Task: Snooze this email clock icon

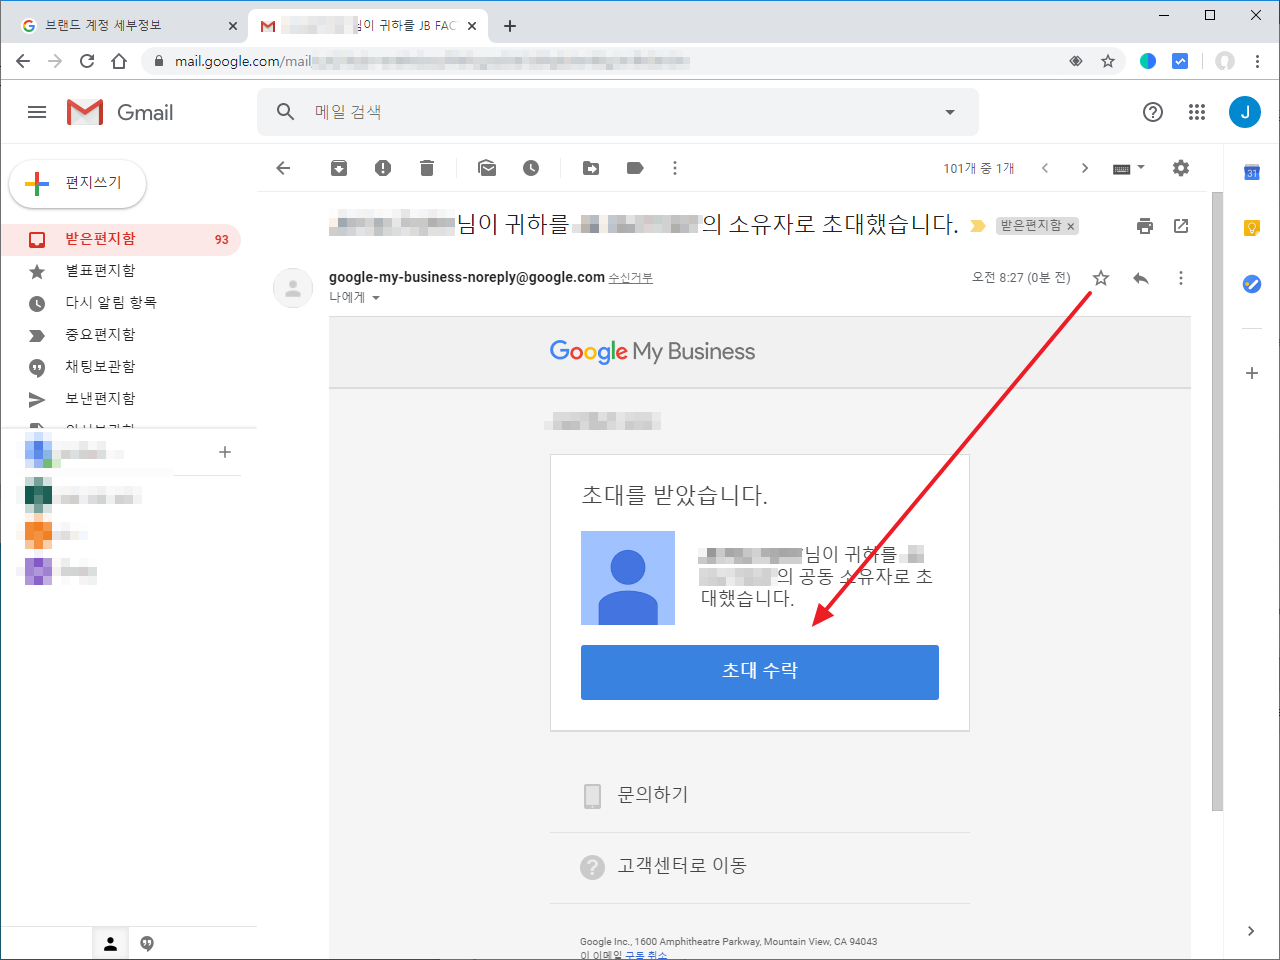Action: click(531, 168)
